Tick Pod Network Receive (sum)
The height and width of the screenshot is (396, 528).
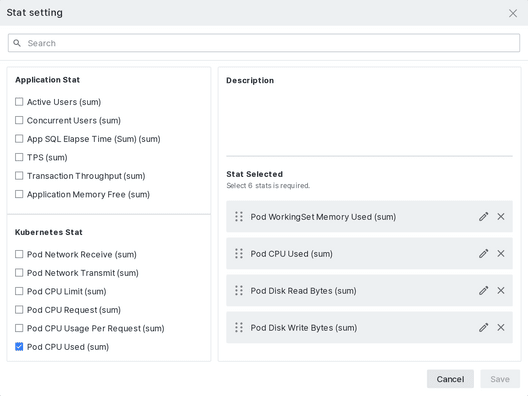tap(19, 254)
